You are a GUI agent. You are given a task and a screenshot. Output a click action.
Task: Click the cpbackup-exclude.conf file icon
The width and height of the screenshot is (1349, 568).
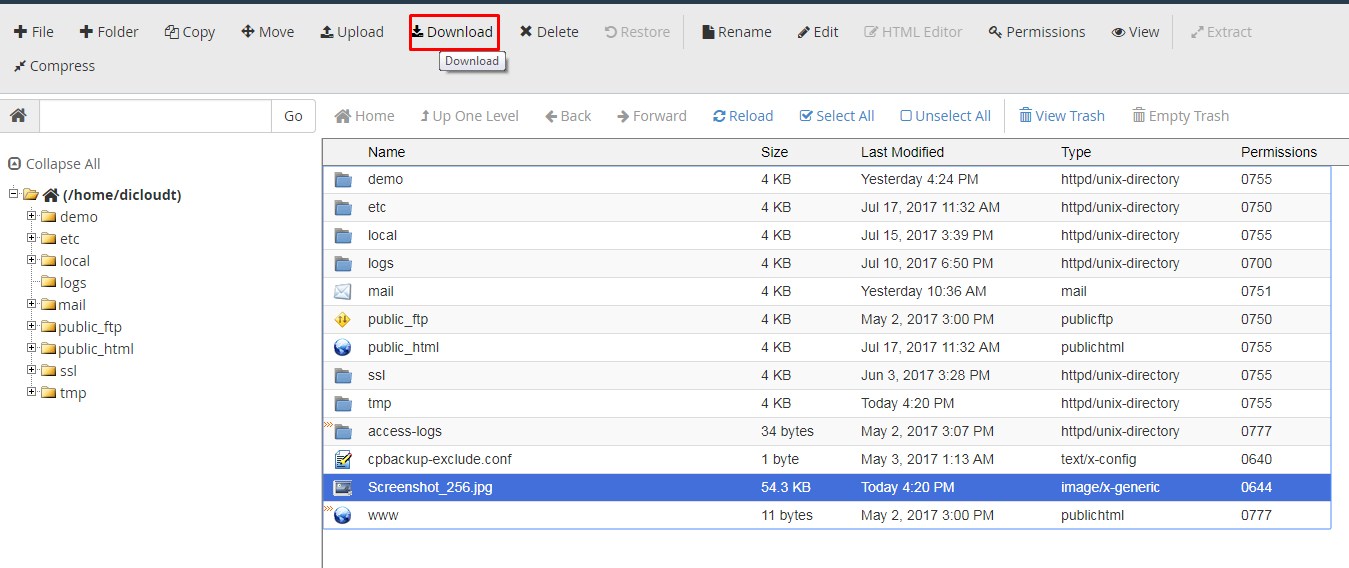[x=343, y=460]
